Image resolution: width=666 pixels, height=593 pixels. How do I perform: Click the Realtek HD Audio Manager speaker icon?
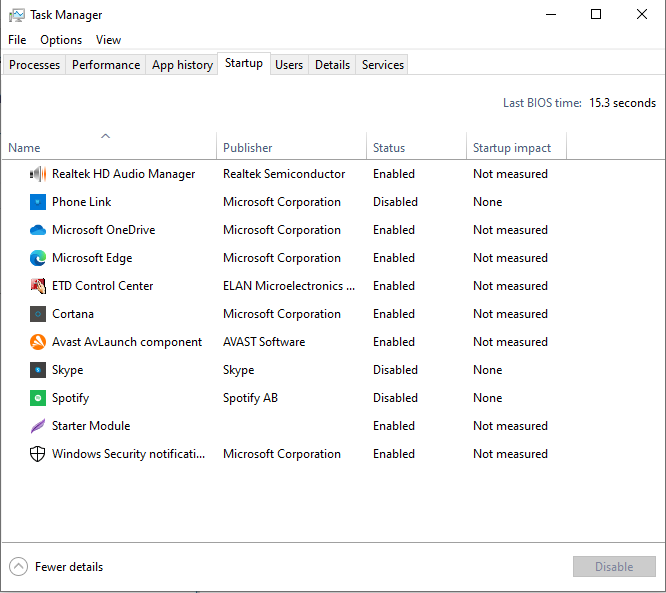pos(38,174)
